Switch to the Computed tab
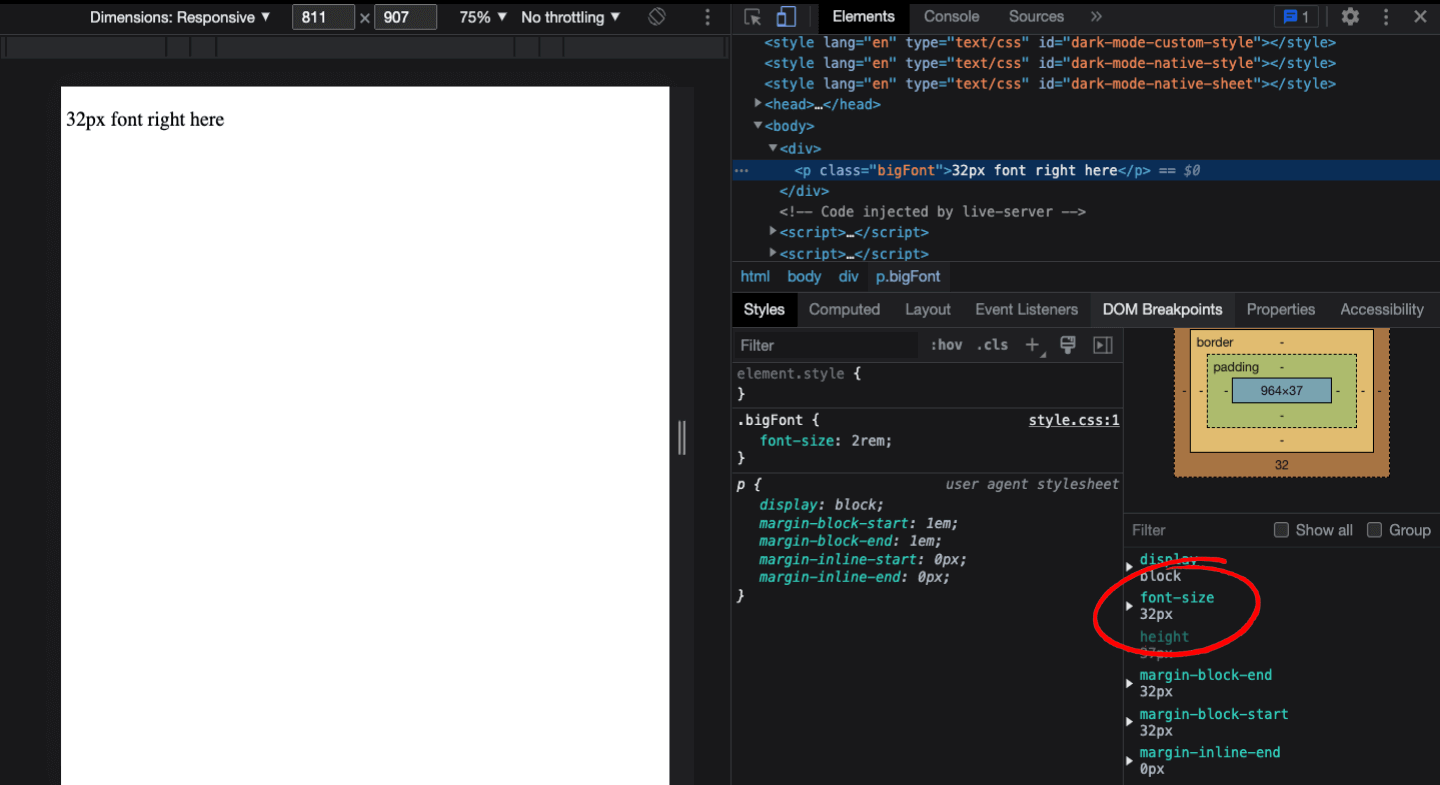 click(x=844, y=309)
